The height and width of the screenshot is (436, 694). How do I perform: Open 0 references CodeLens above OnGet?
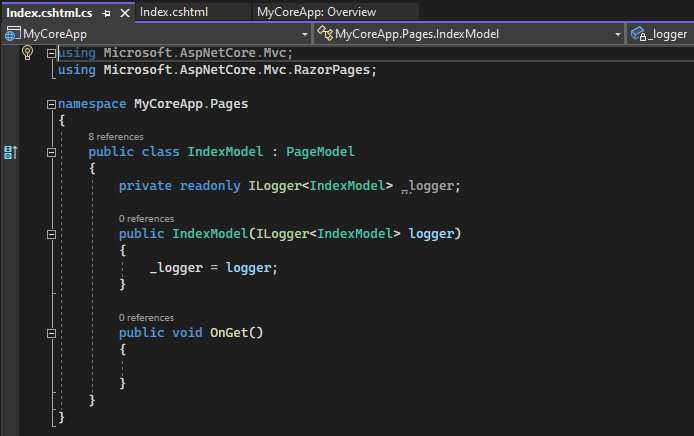147,318
